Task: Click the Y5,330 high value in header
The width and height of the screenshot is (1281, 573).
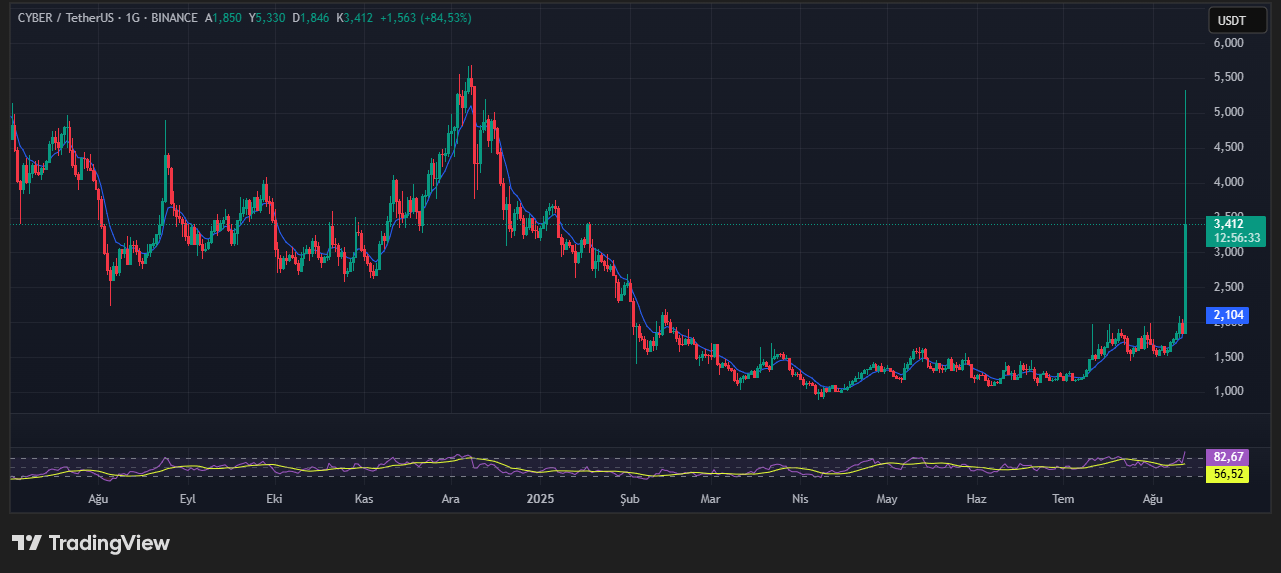Action: (267, 18)
